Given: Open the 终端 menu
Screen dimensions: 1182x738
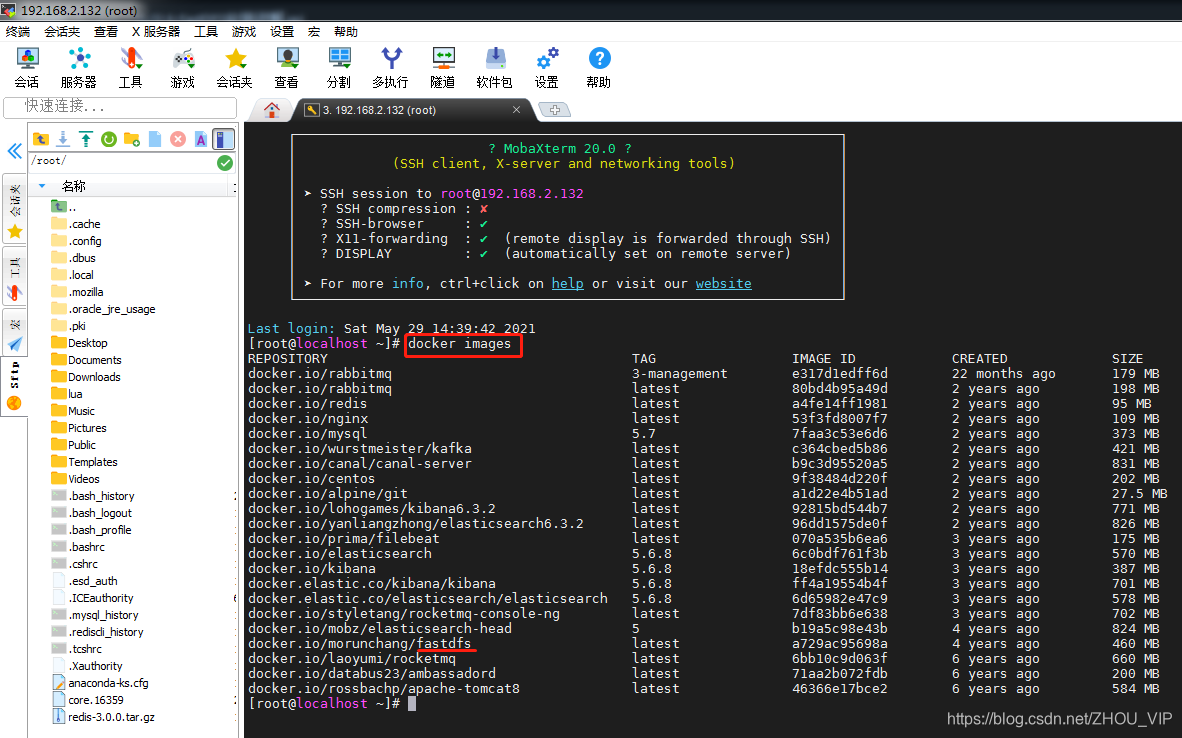Looking at the screenshot, I should 18,32.
